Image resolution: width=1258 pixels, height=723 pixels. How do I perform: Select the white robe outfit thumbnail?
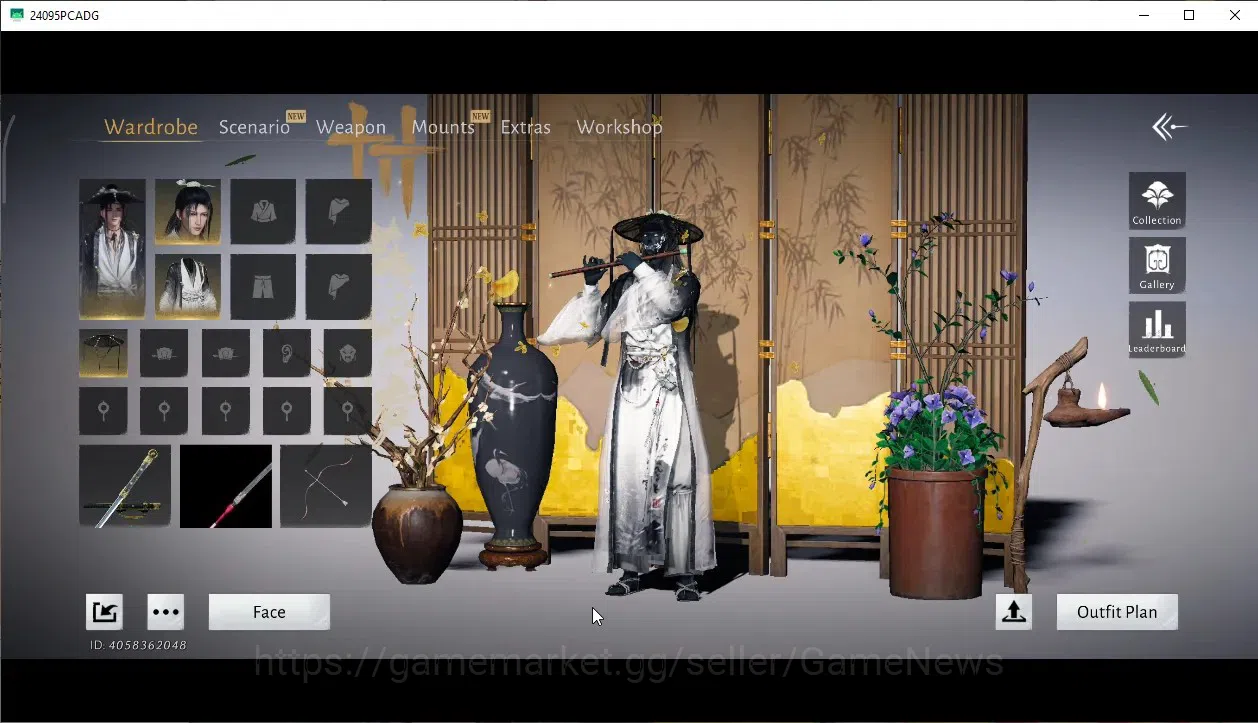(188, 287)
